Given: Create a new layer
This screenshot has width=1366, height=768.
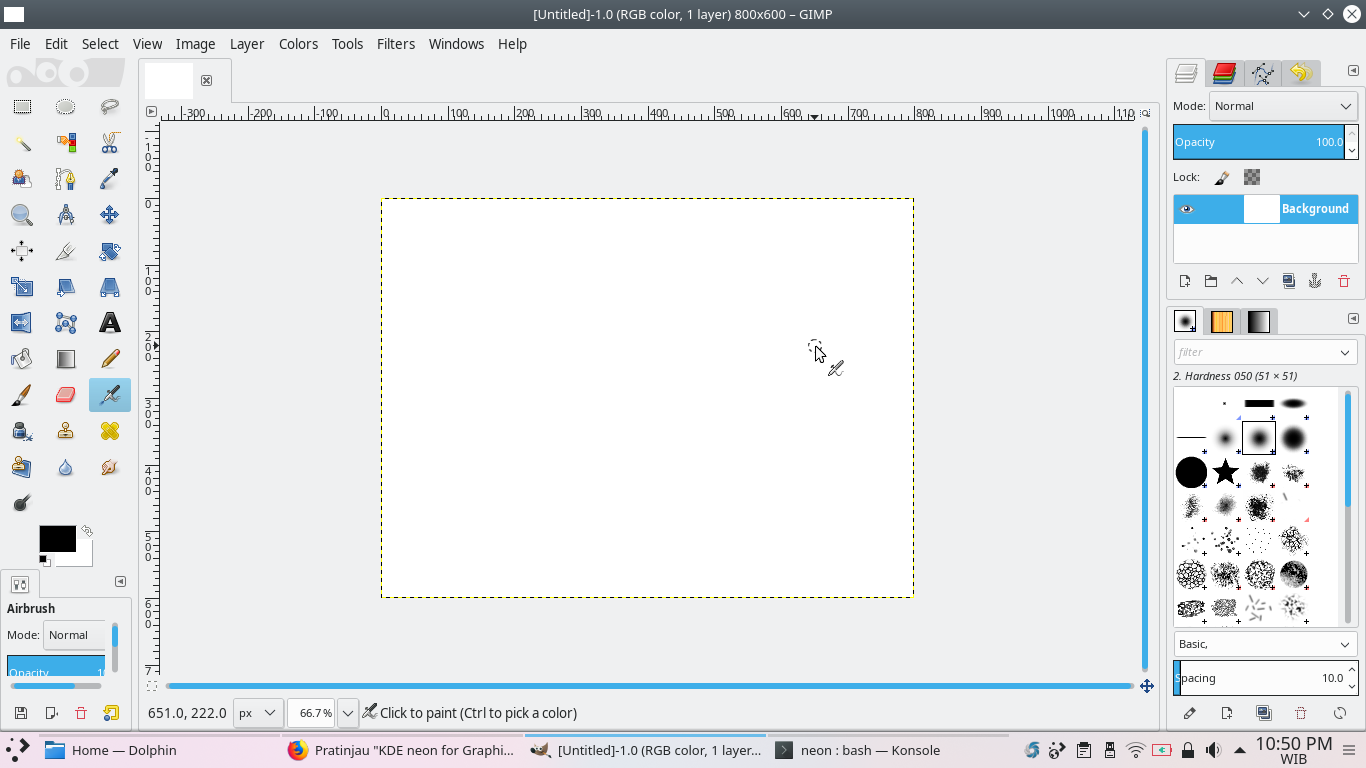Looking at the screenshot, I should point(1184,281).
